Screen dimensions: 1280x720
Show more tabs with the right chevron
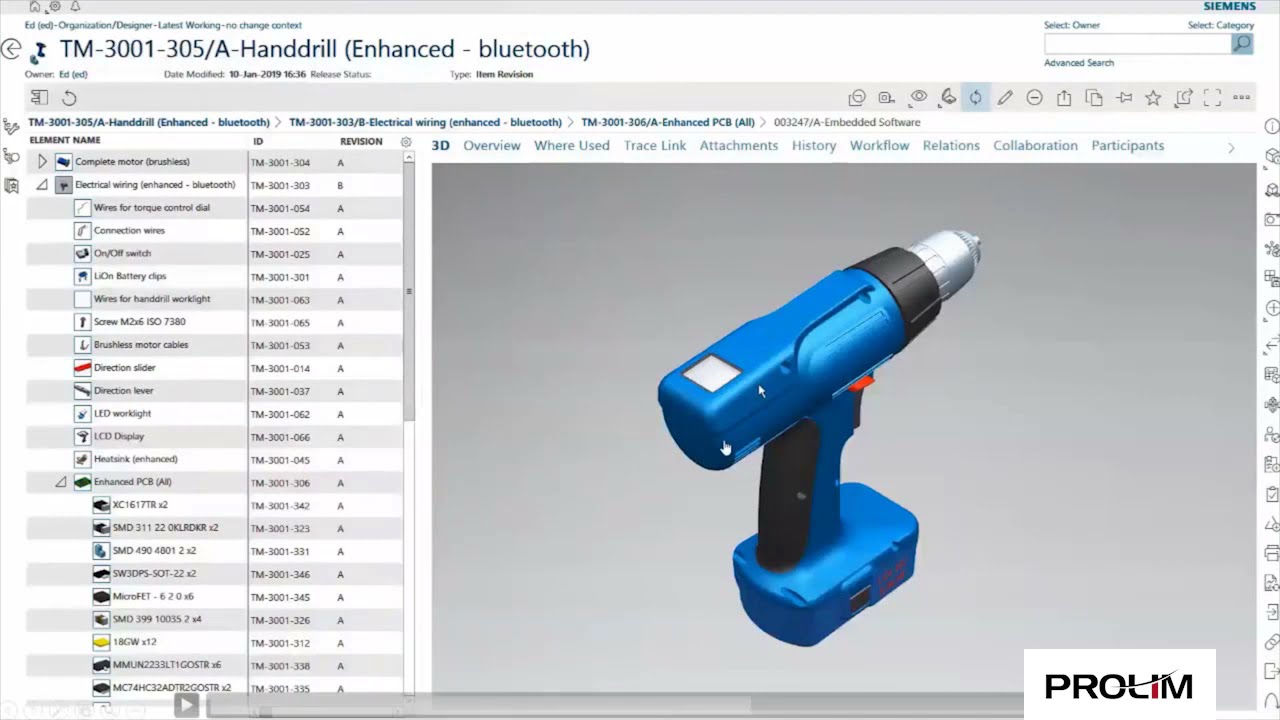1231,147
